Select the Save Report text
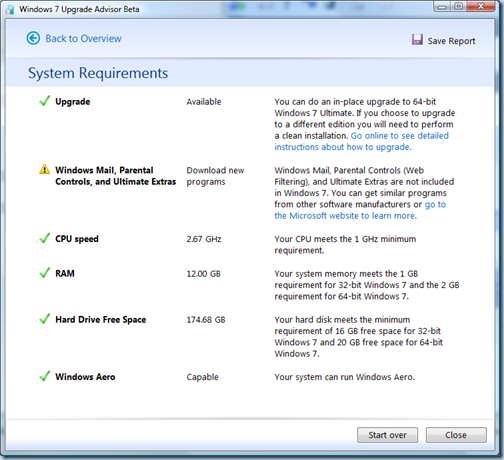The width and height of the screenshot is (504, 460). click(451, 41)
